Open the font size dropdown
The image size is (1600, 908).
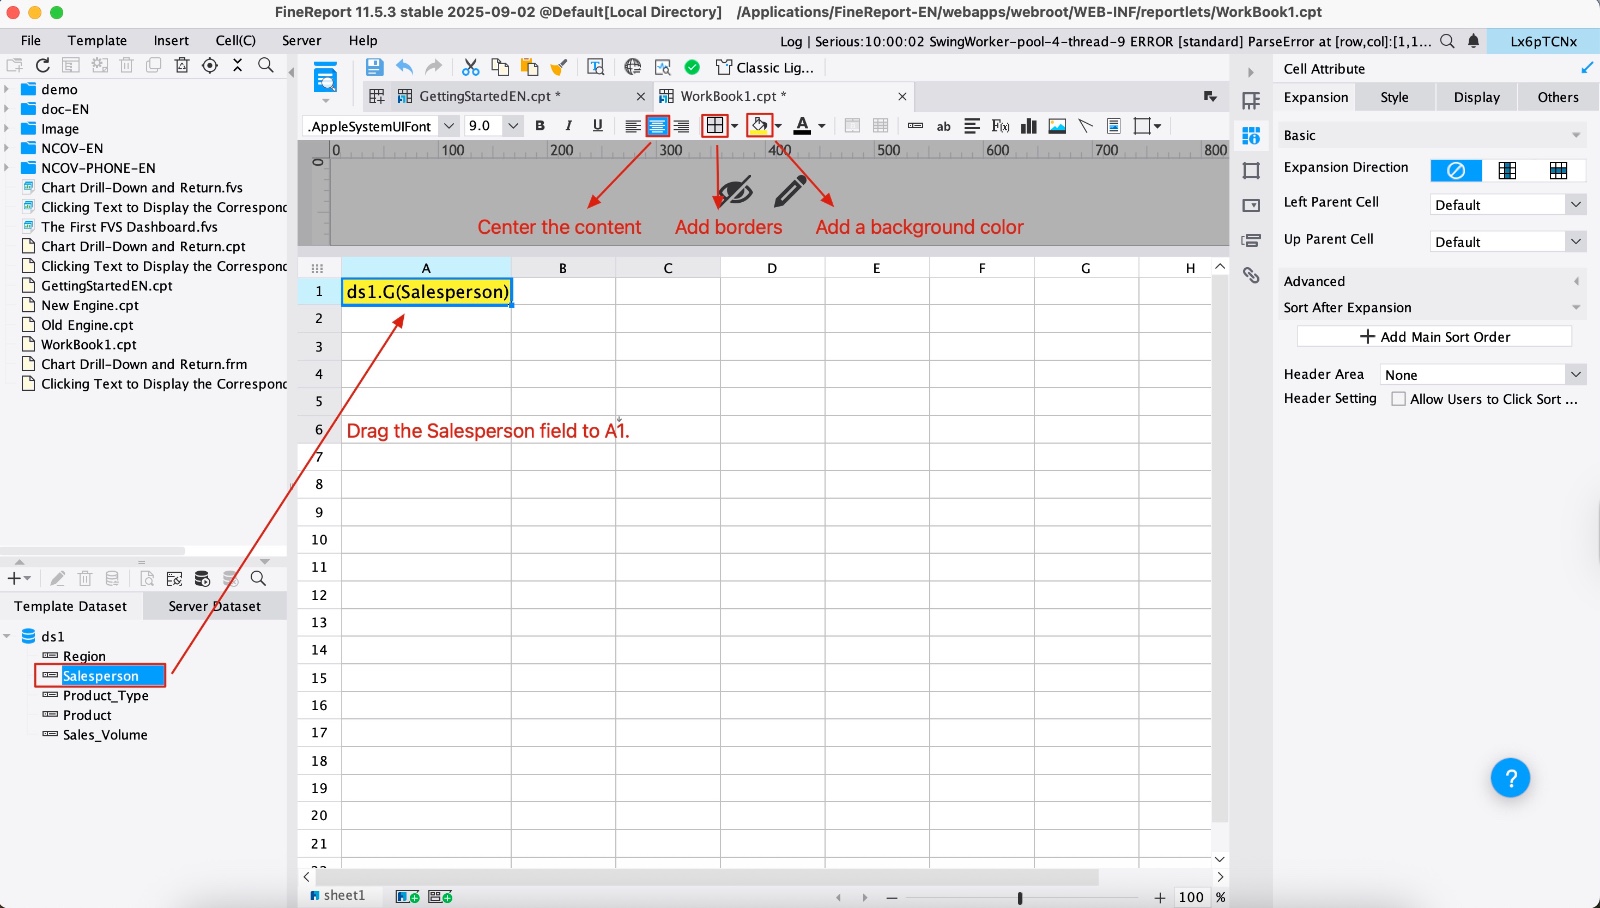513,126
